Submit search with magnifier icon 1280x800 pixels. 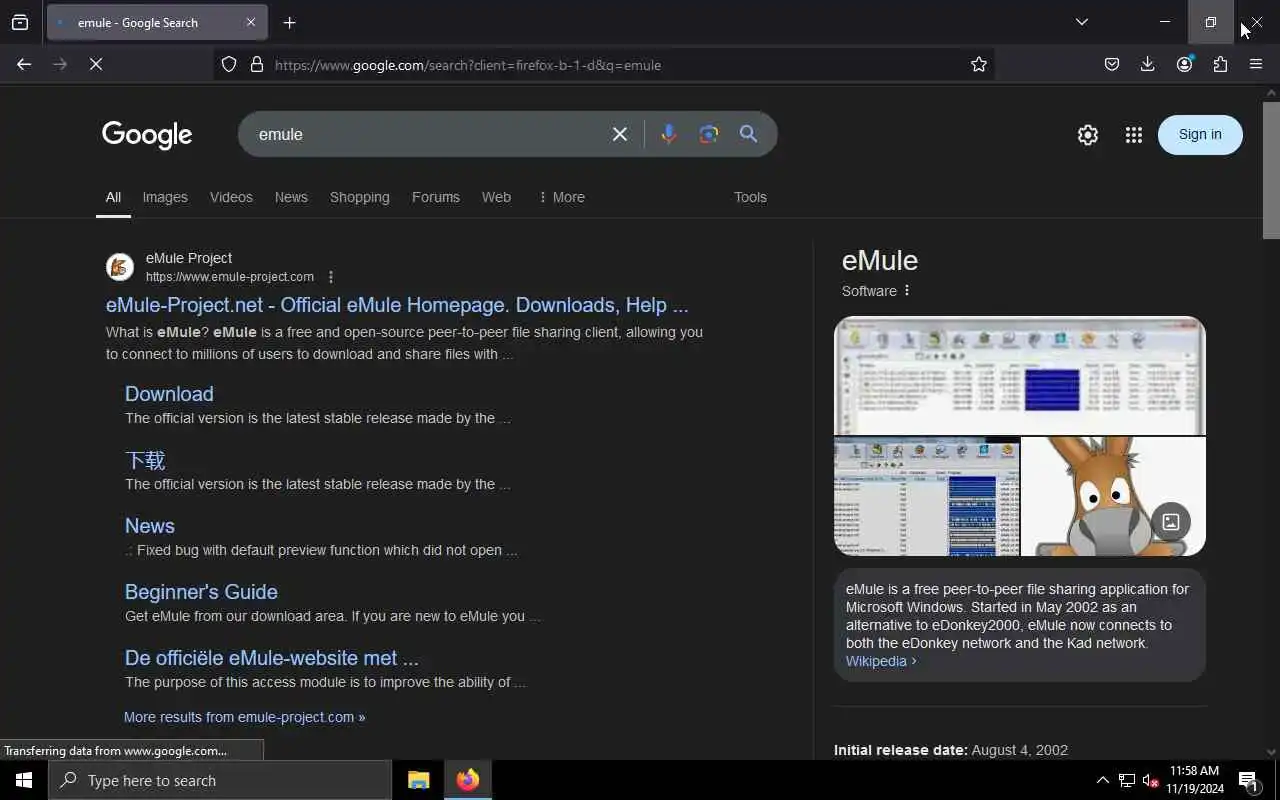(748, 134)
